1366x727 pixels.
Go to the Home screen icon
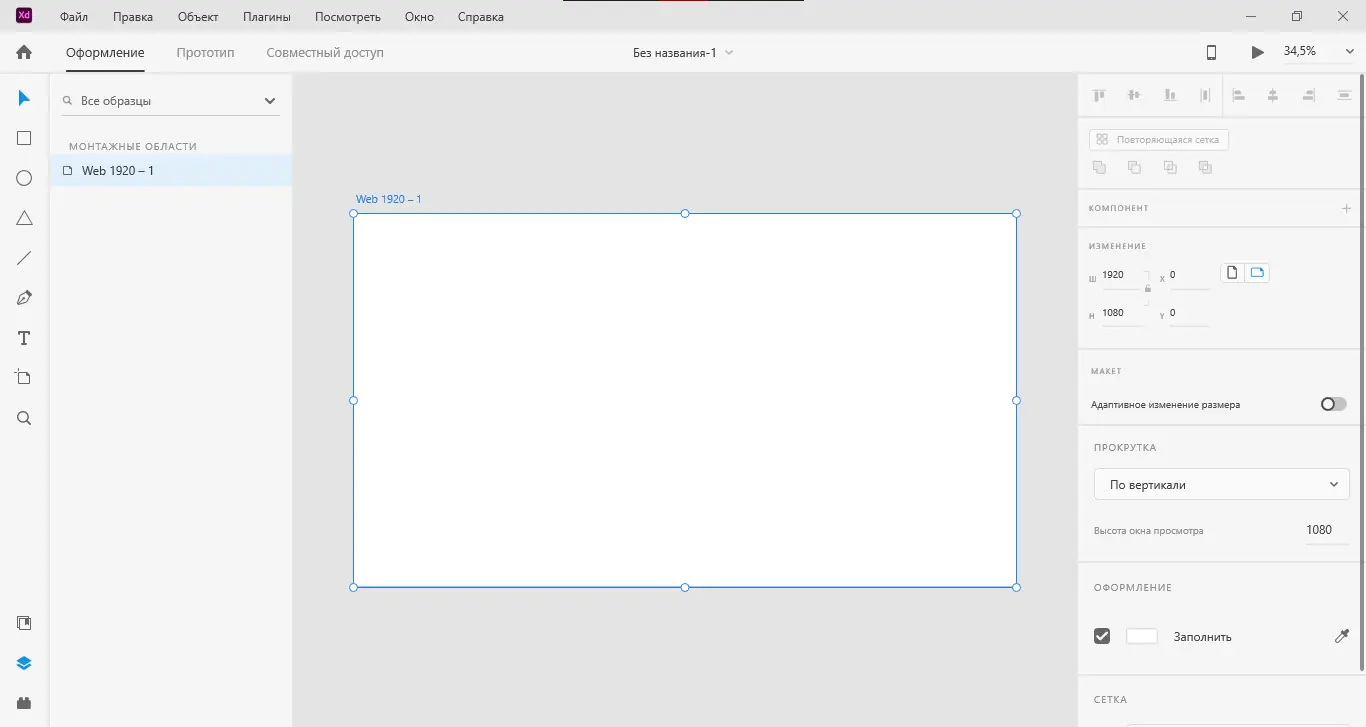[24, 52]
